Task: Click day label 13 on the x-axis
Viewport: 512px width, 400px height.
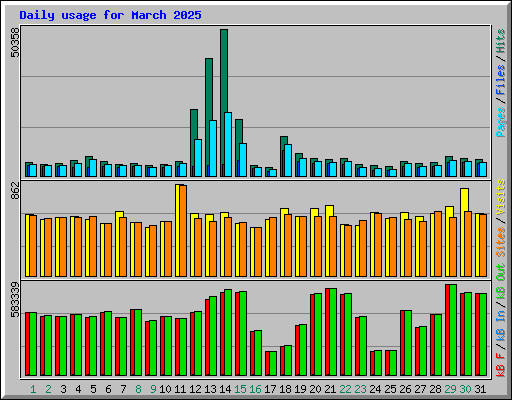Action: pyautogui.click(x=210, y=389)
